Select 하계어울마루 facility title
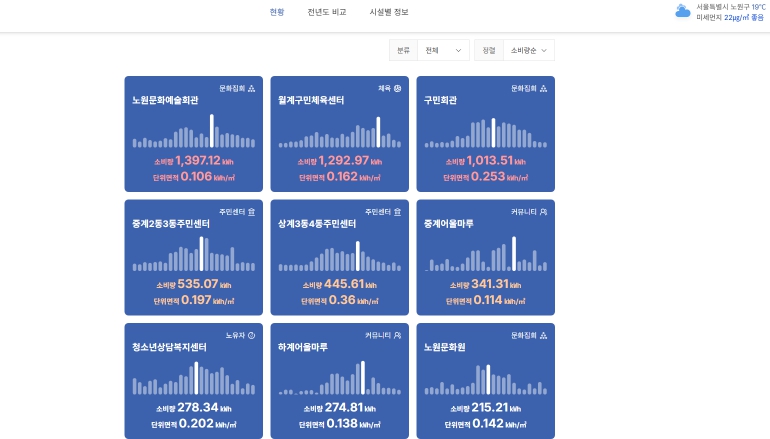The width and height of the screenshot is (770, 439). 302,347
